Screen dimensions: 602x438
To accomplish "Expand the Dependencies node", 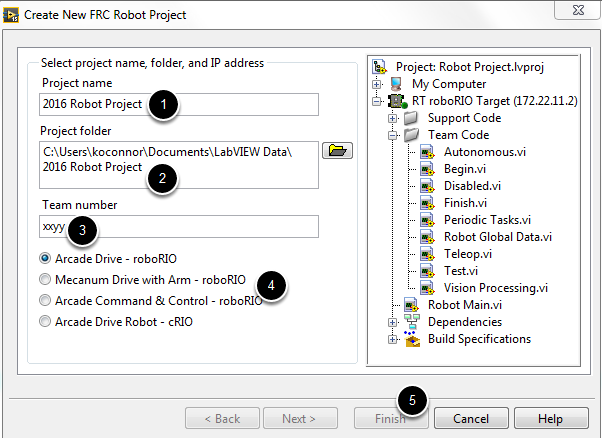I will [392, 322].
